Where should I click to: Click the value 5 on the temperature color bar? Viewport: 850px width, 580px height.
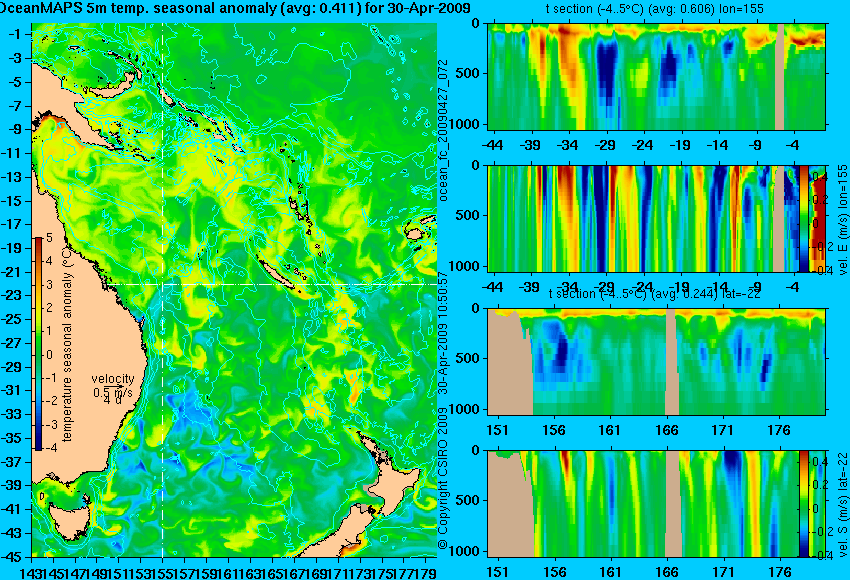tap(49, 237)
